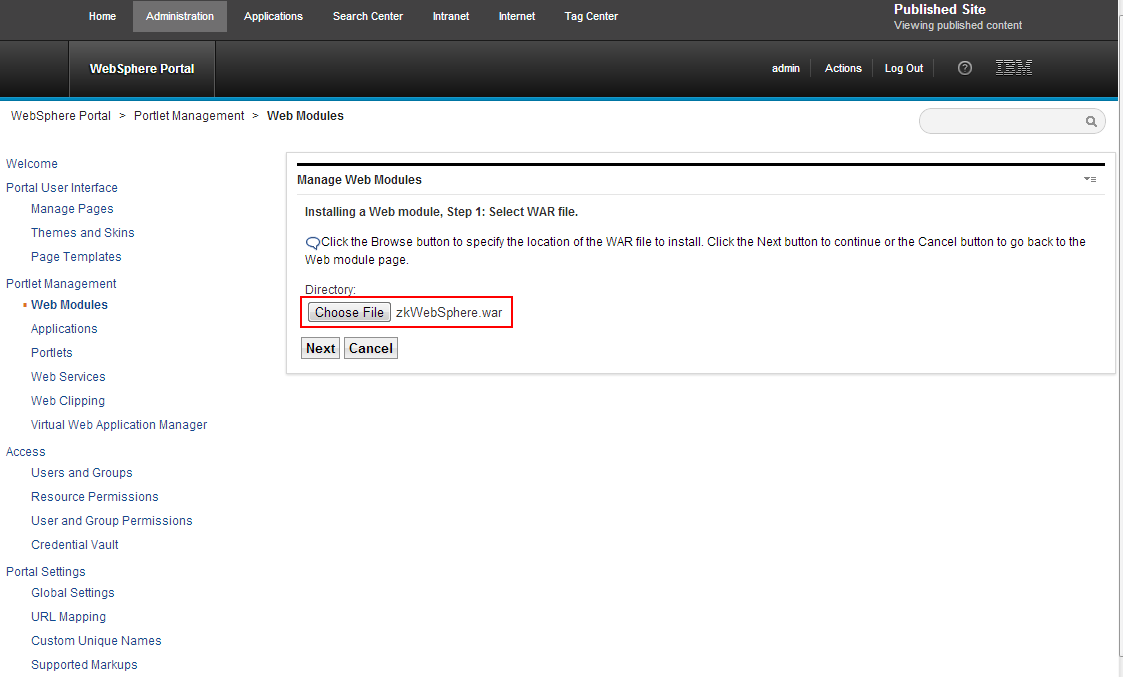Click the Cancel button
The width and height of the screenshot is (1123, 677).
(370, 349)
